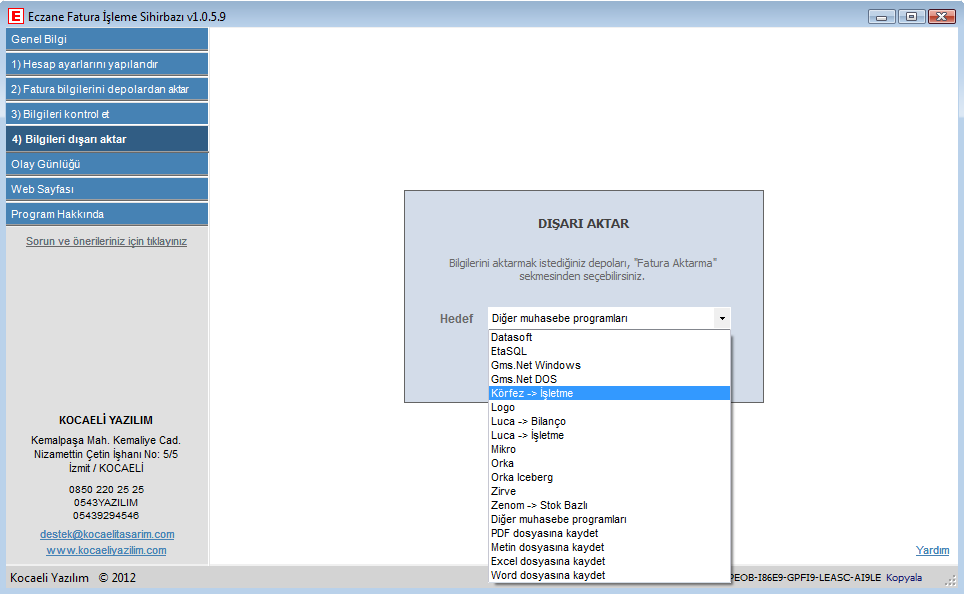Select Metin dosyasına kaydet option

point(609,547)
